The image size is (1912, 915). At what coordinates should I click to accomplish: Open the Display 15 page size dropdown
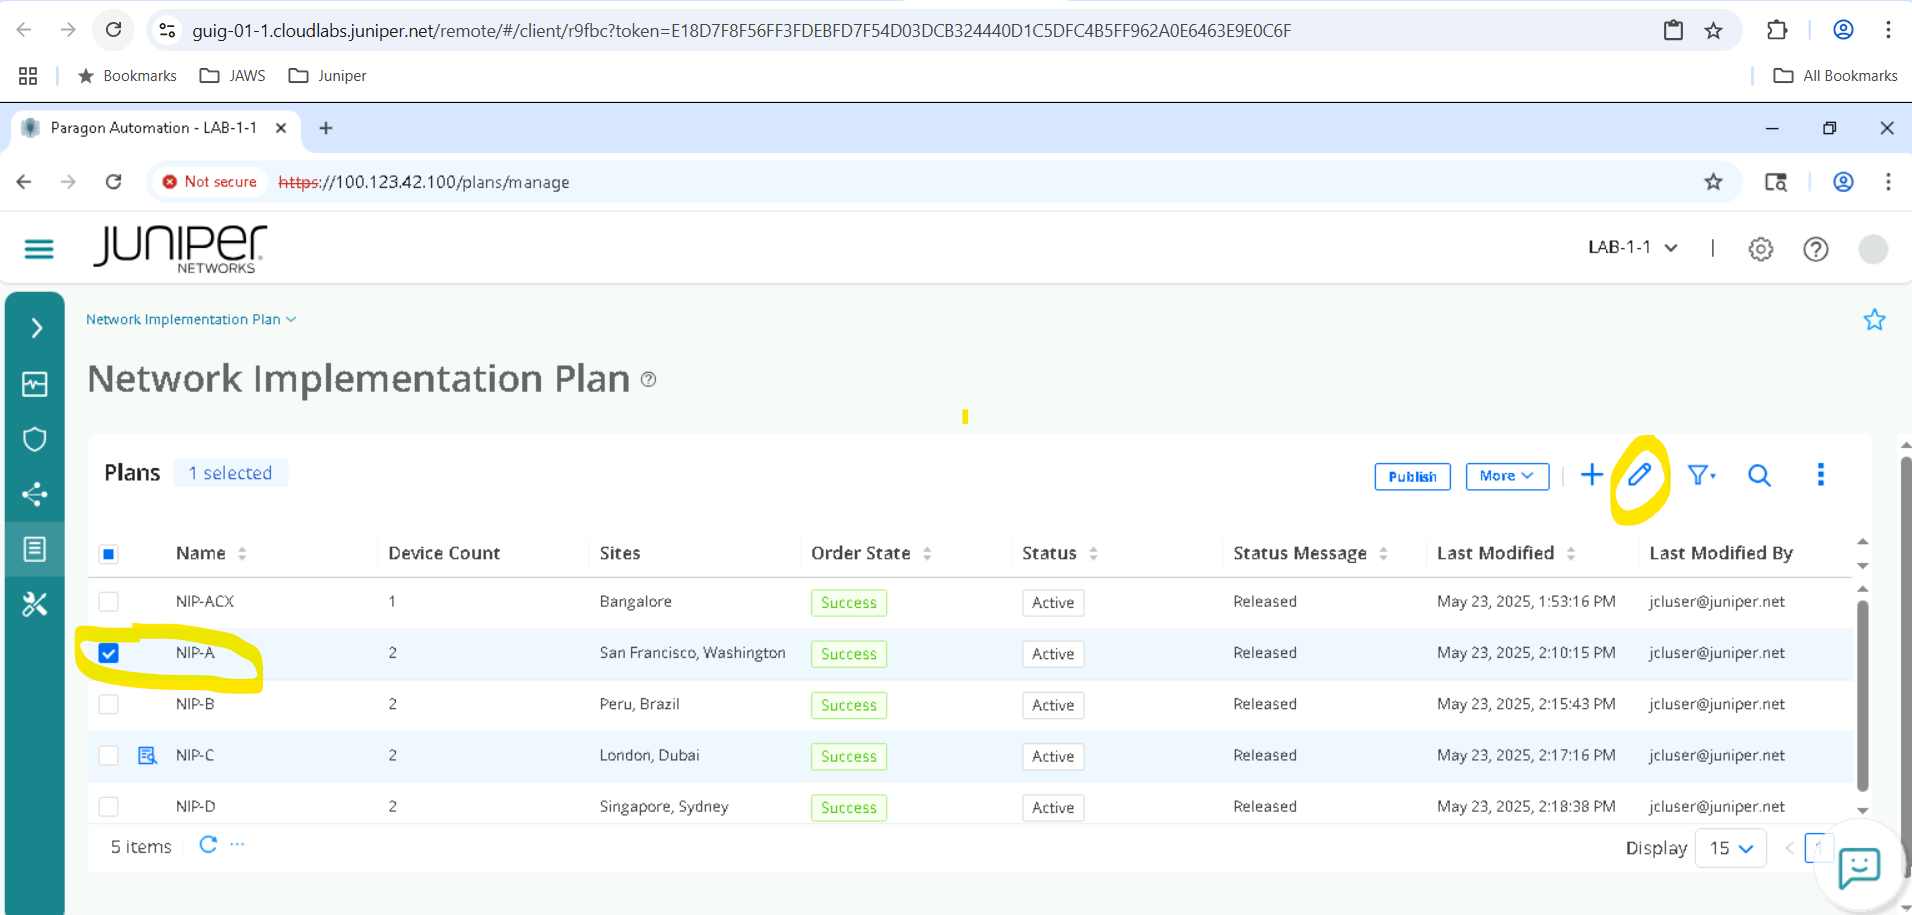(1731, 848)
